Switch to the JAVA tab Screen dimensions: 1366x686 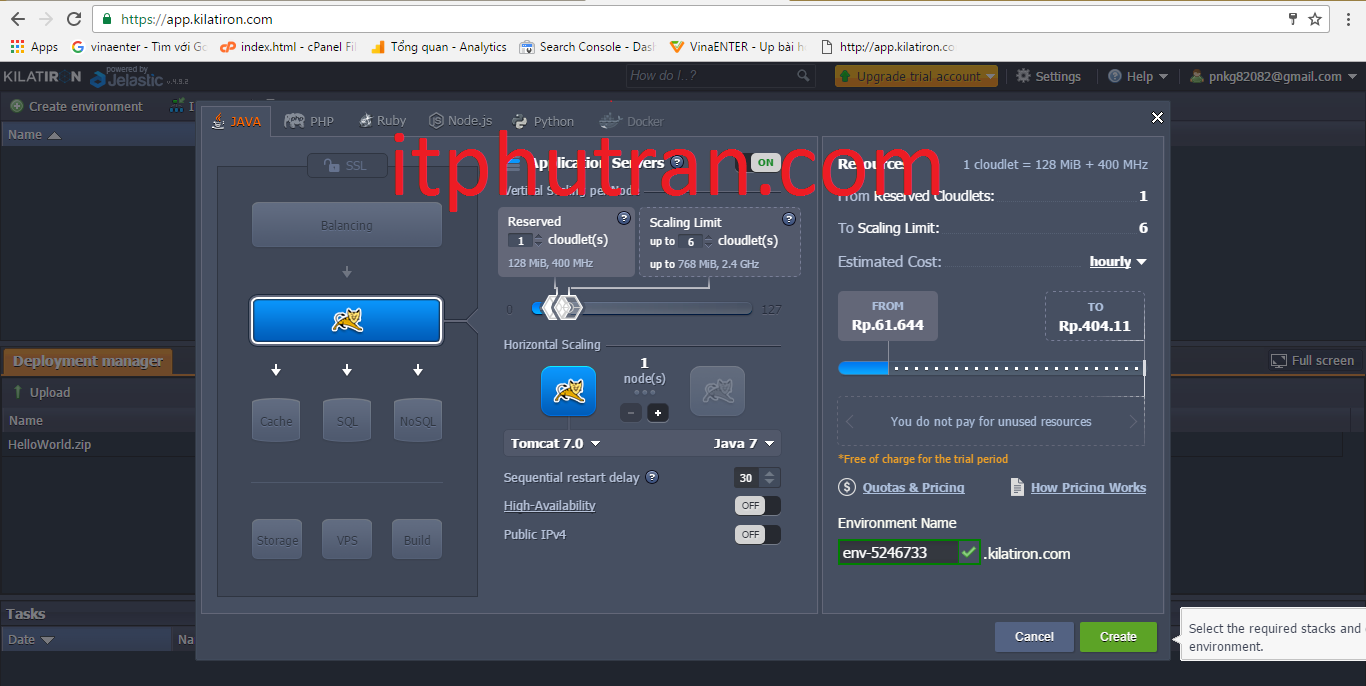[x=236, y=121]
